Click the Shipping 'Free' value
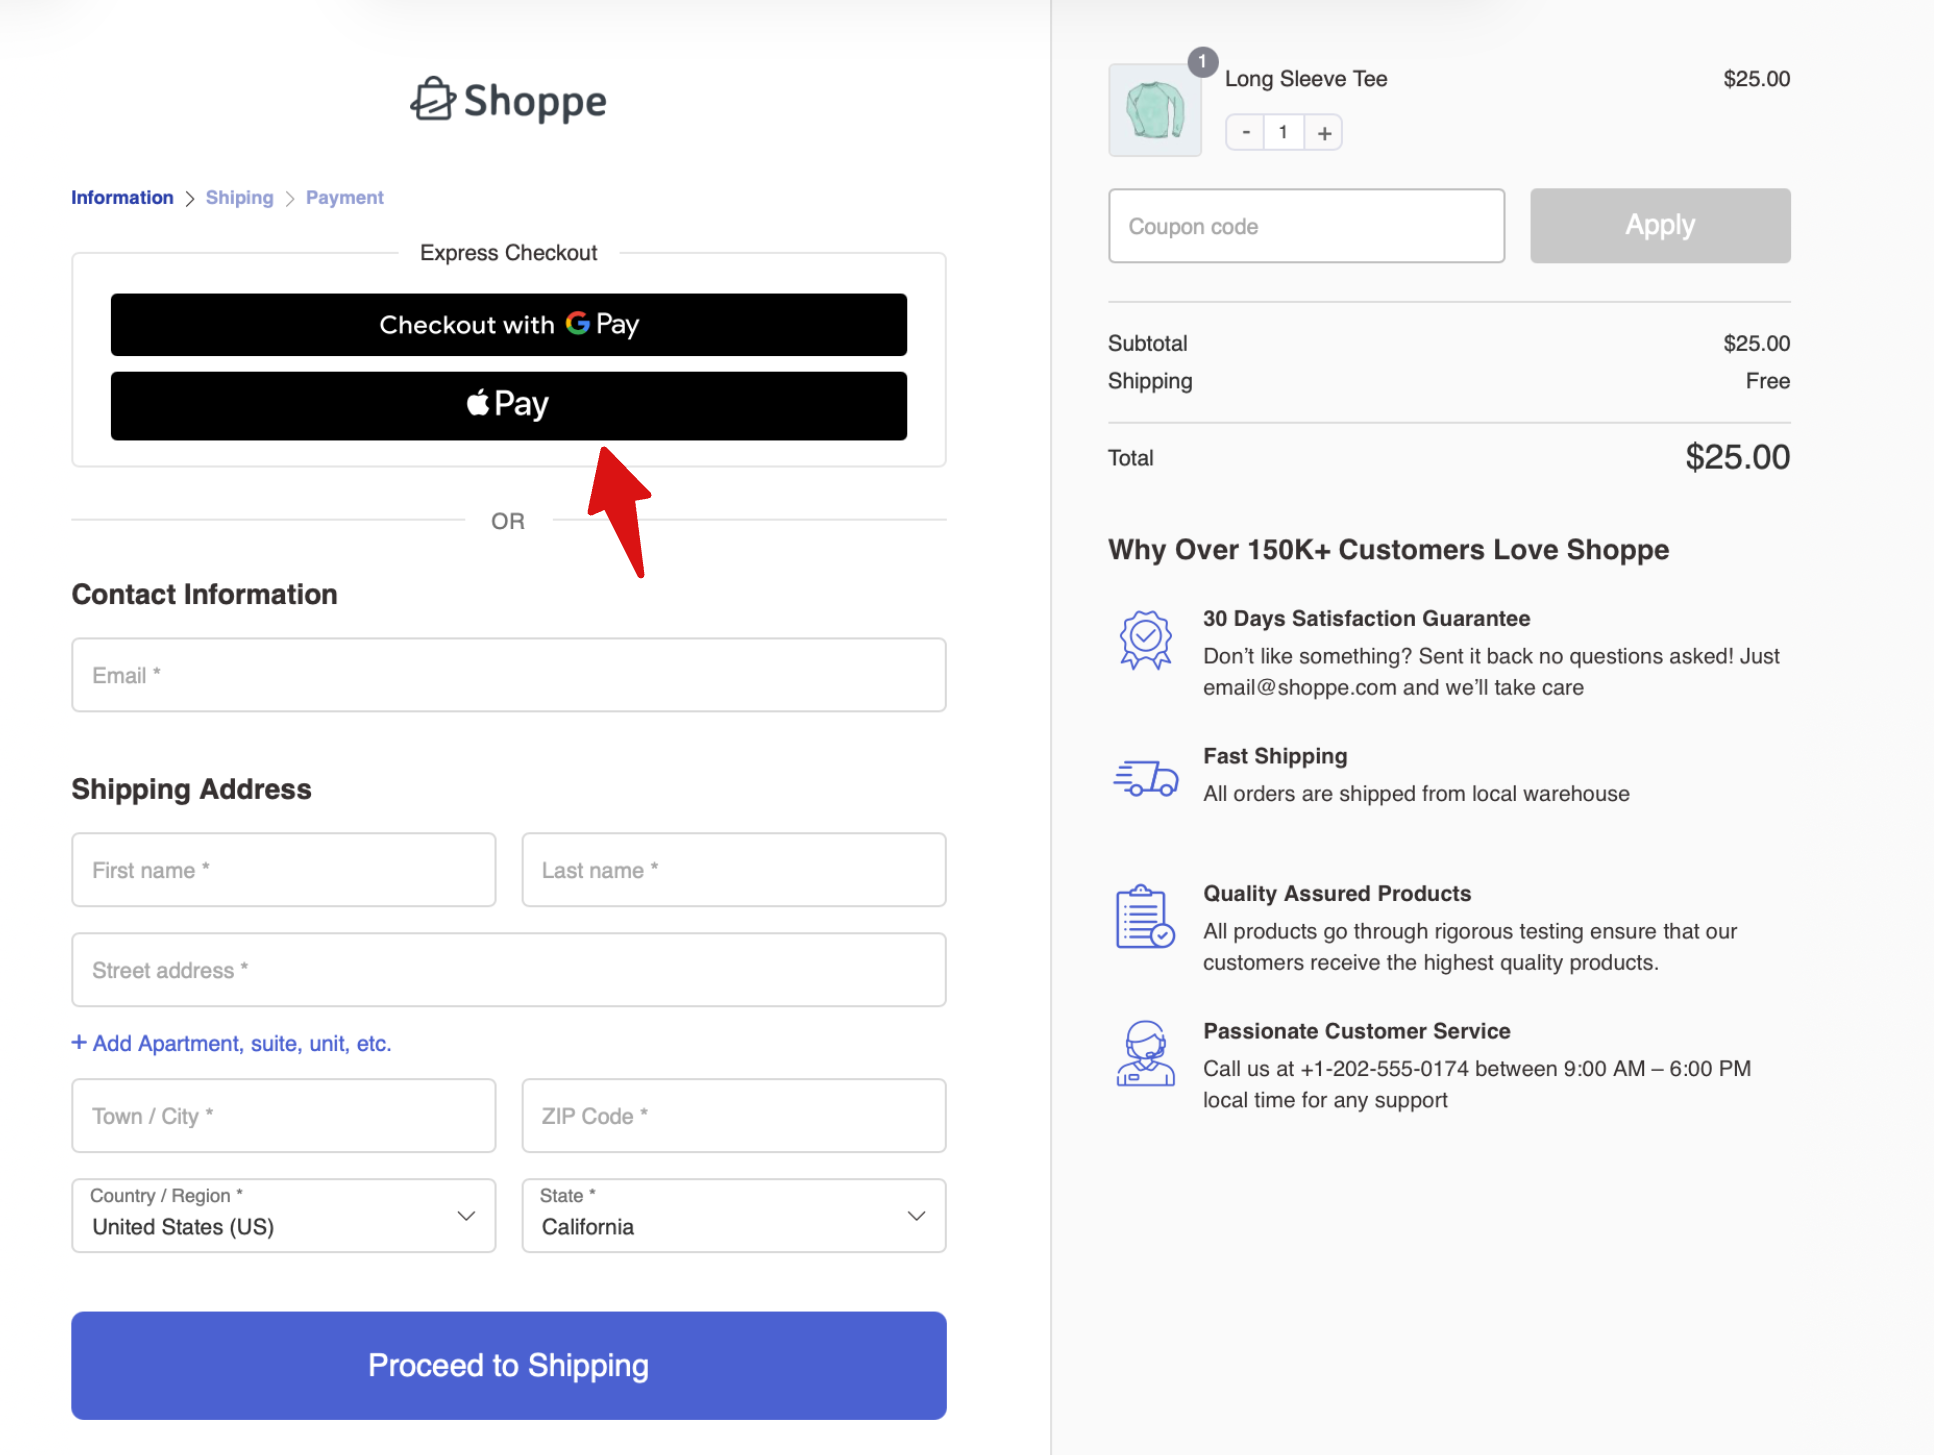1934x1455 pixels. [x=1768, y=381]
